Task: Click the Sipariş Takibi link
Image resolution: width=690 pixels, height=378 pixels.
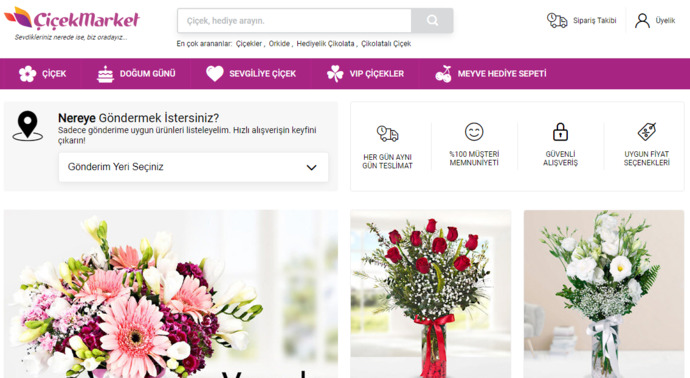Action: click(x=595, y=20)
